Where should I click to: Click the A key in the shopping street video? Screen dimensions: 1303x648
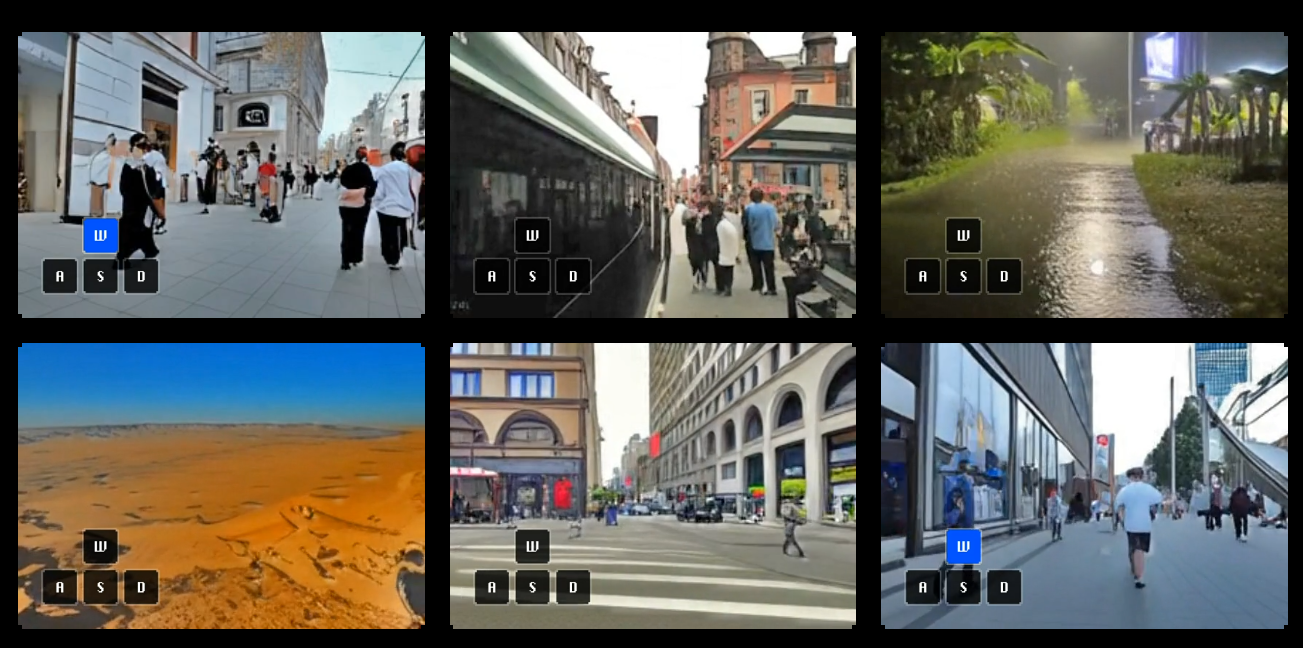point(60,276)
